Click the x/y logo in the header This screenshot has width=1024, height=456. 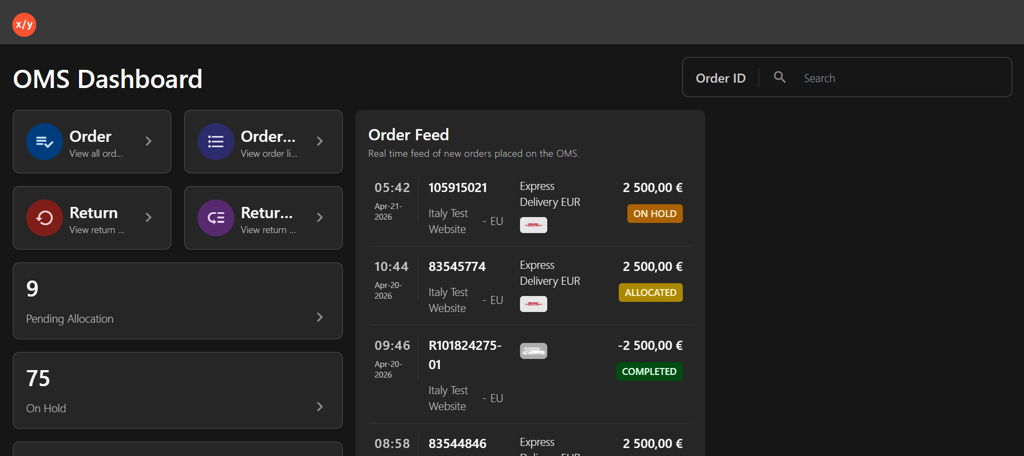pyautogui.click(x=24, y=25)
